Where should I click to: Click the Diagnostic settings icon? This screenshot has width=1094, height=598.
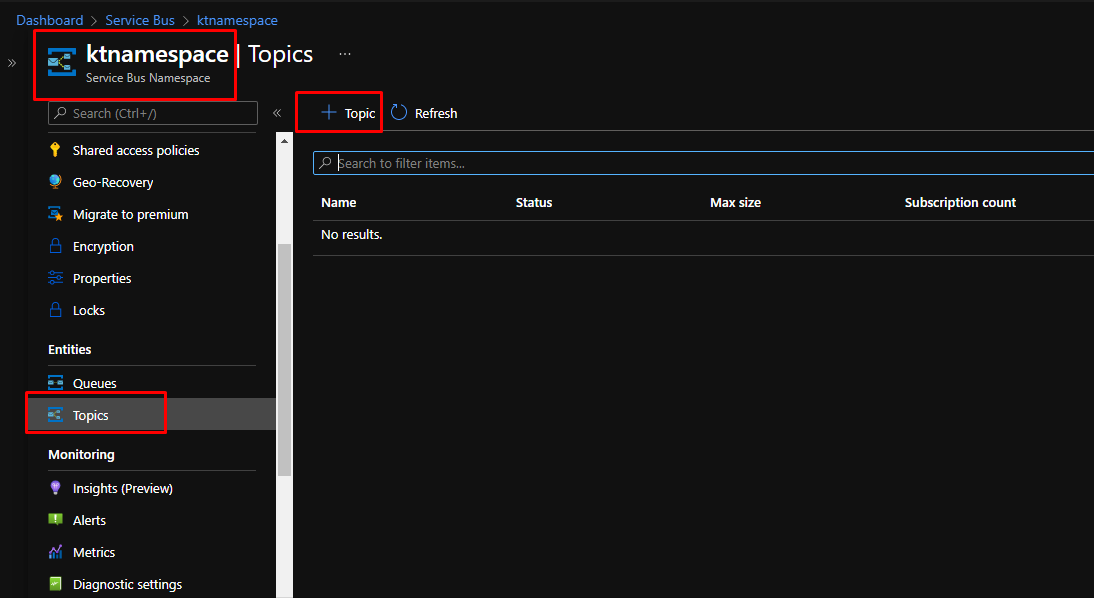click(55, 585)
